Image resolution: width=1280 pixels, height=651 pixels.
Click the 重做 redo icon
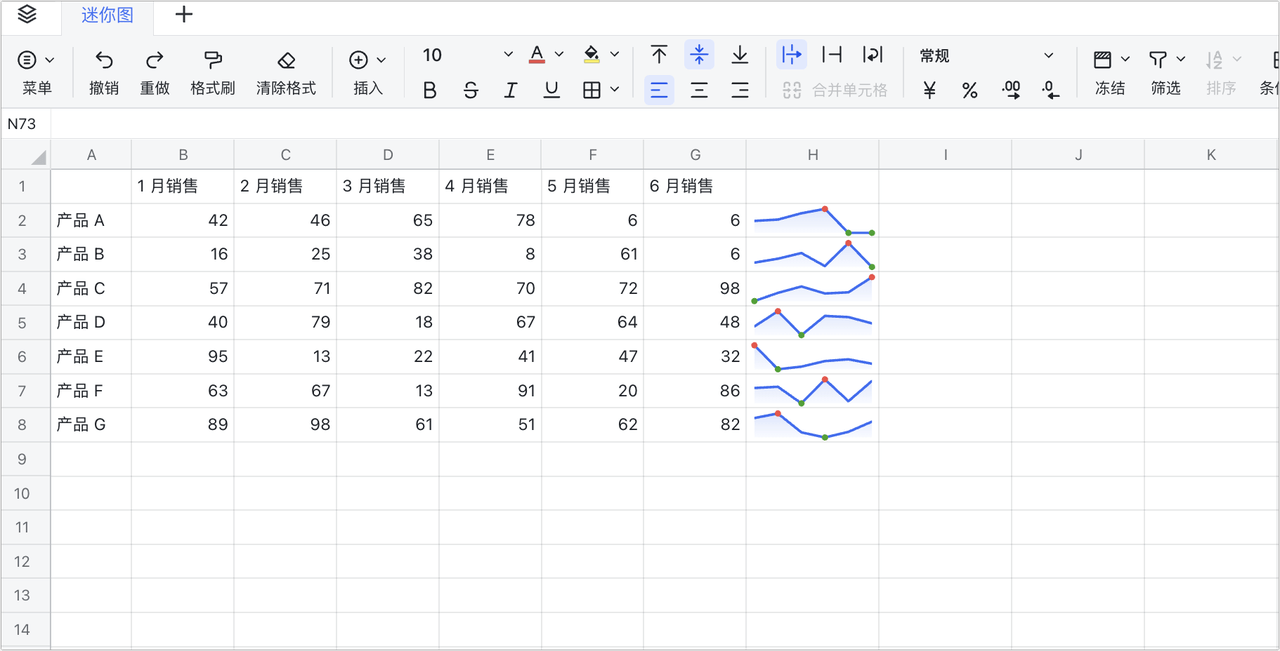(155, 60)
